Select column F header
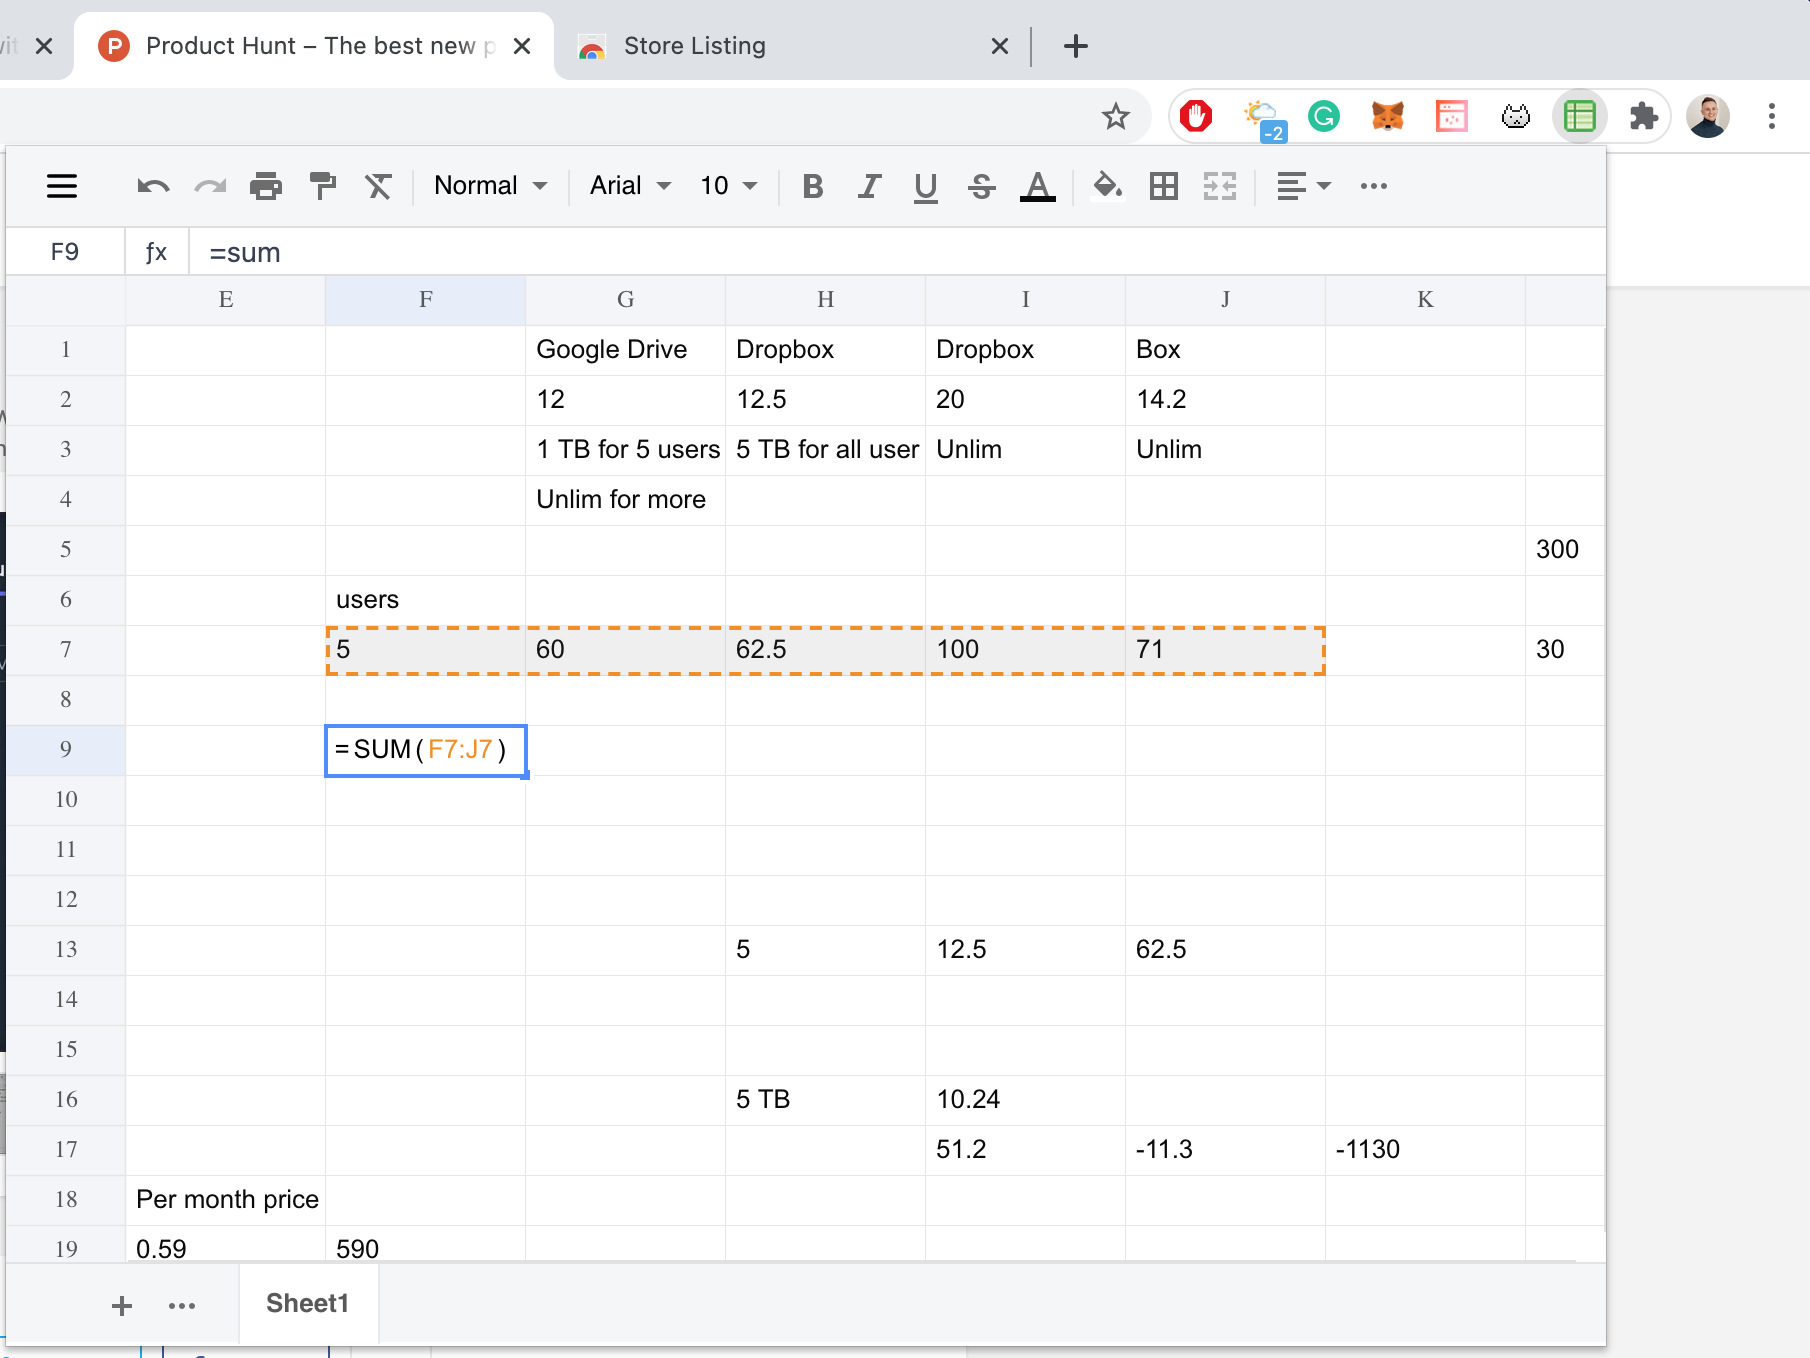 [426, 300]
